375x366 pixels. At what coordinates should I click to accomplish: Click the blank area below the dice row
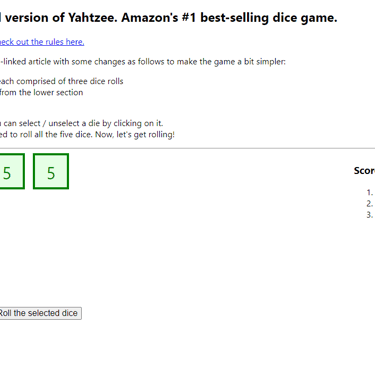coord(167,247)
